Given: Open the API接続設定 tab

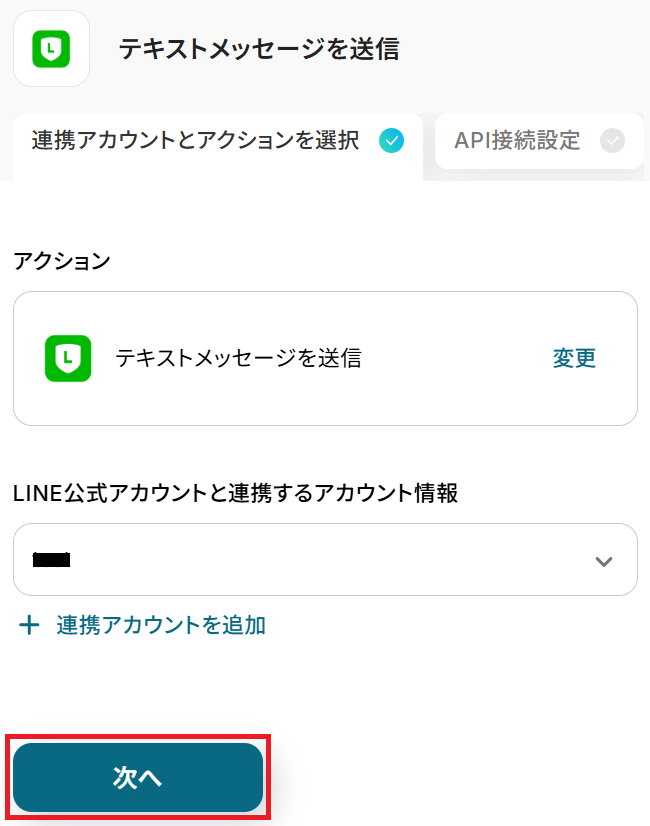Looking at the screenshot, I should tap(517, 140).
